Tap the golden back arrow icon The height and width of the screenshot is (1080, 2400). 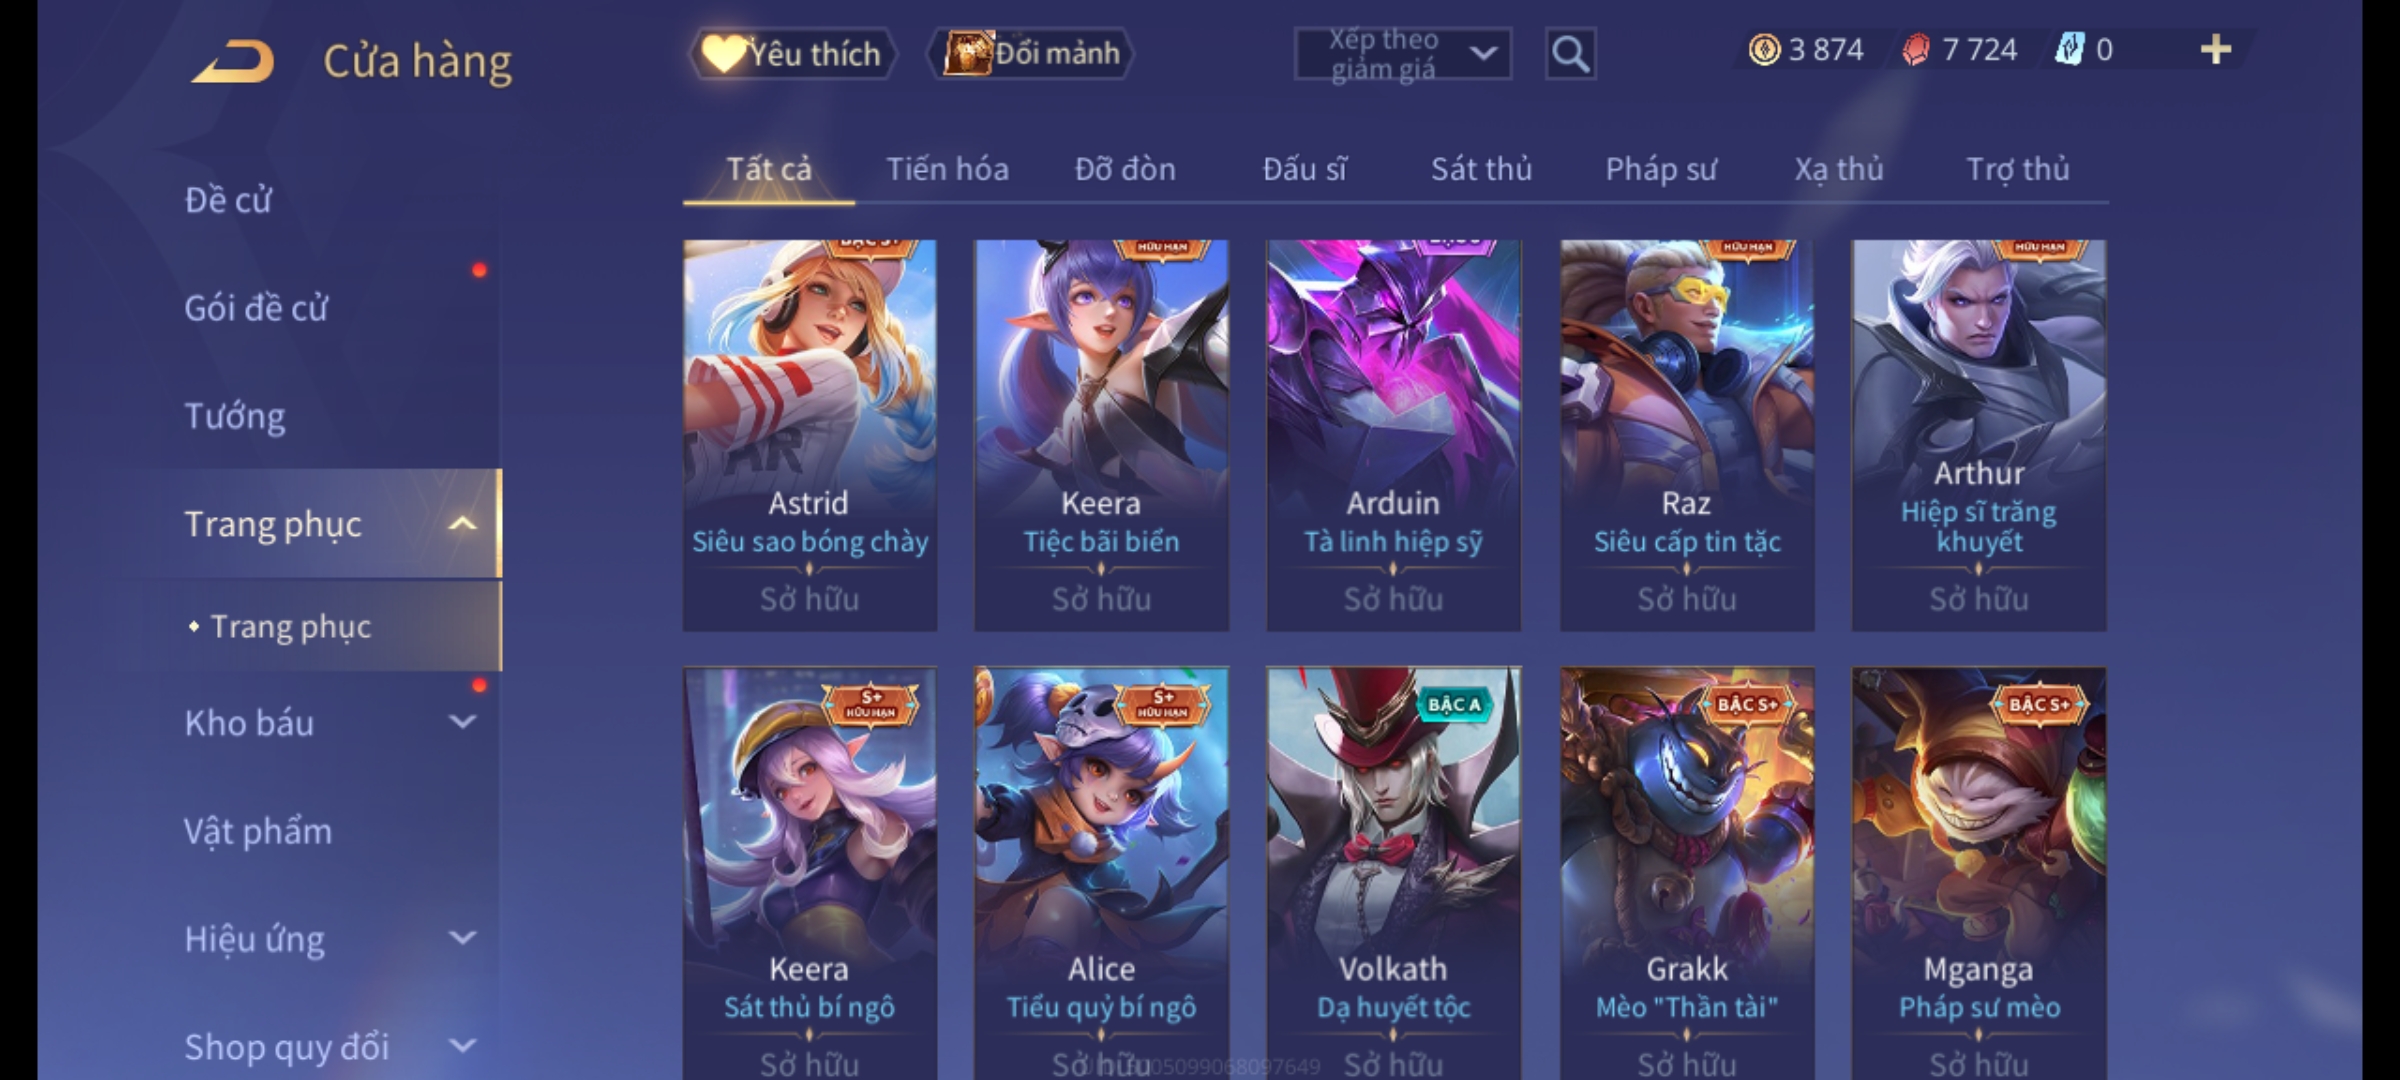[x=234, y=61]
